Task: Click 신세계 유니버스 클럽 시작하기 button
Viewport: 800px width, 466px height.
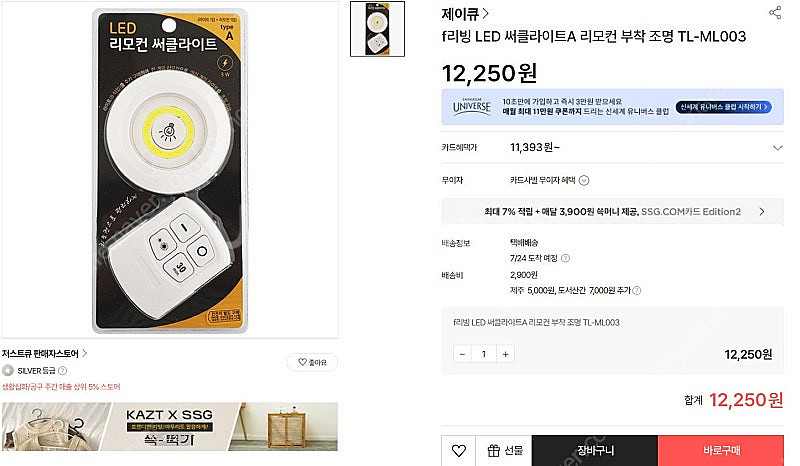Action: pyautogui.click(x=726, y=107)
